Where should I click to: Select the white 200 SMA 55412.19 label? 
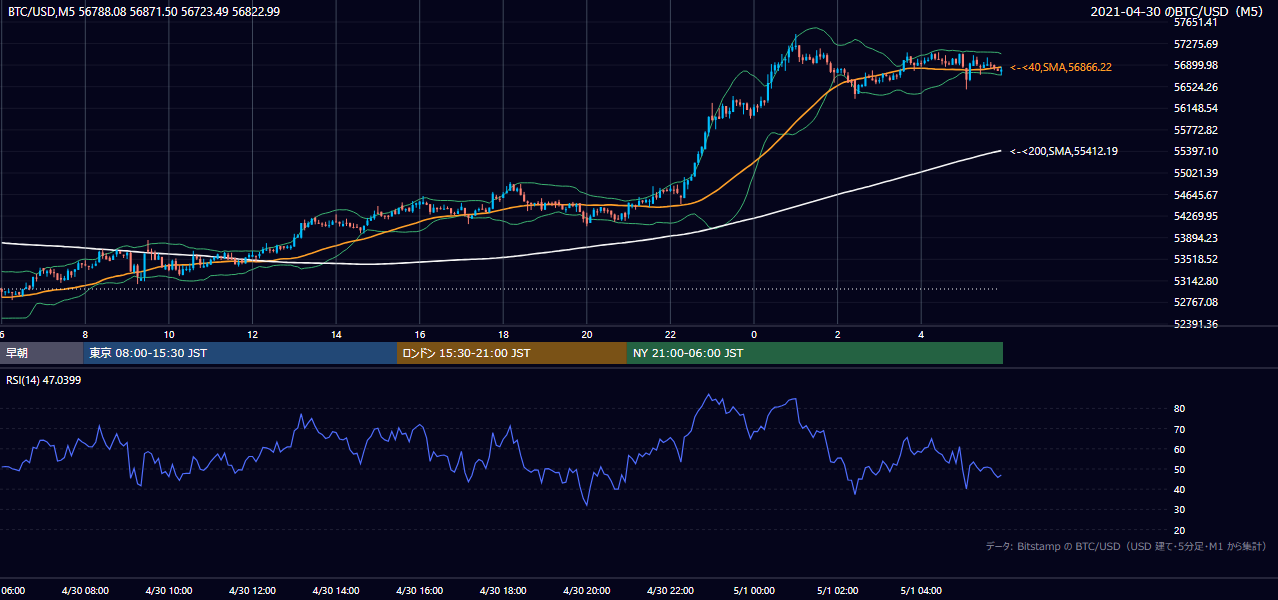point(1064,151)
